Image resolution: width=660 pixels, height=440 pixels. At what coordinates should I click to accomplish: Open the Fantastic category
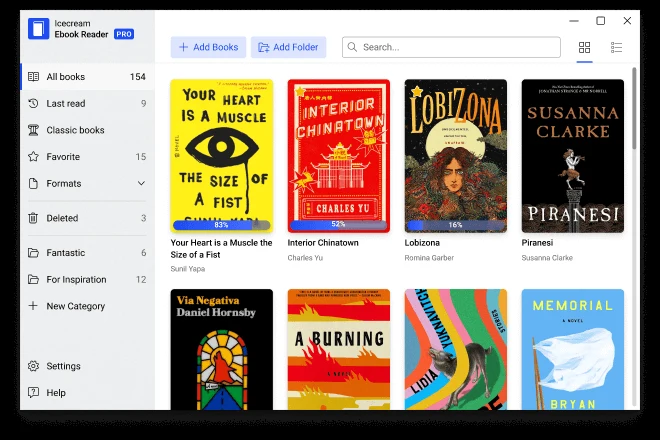[88, 253]
